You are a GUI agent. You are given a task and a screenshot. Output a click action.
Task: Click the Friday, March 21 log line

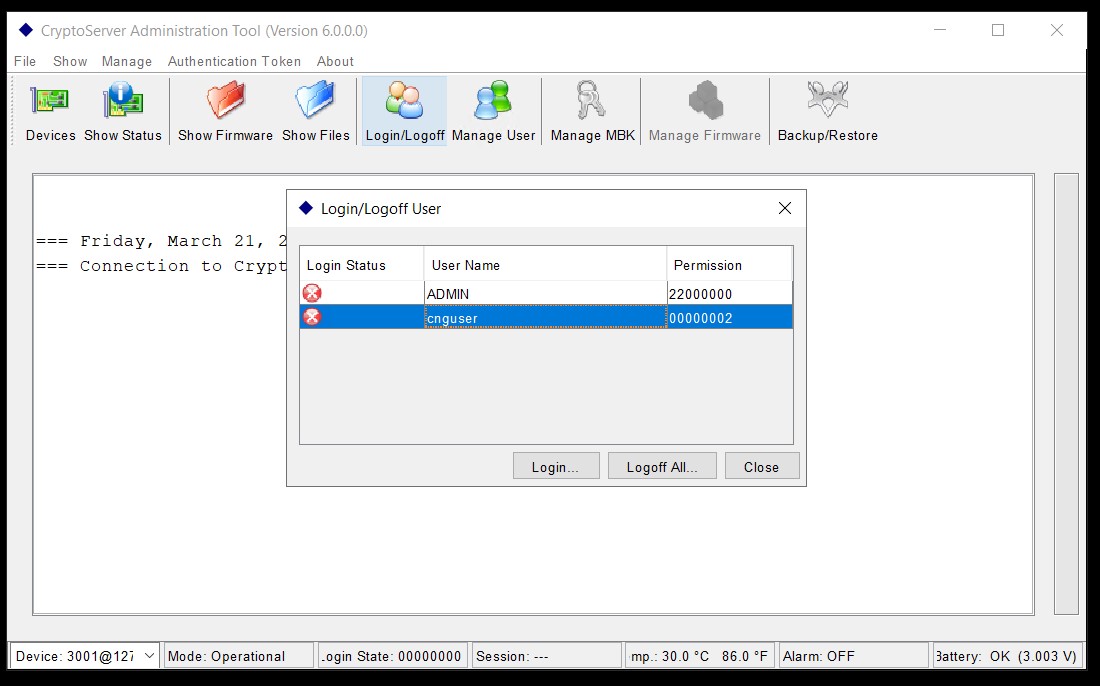tap(162, 241)
